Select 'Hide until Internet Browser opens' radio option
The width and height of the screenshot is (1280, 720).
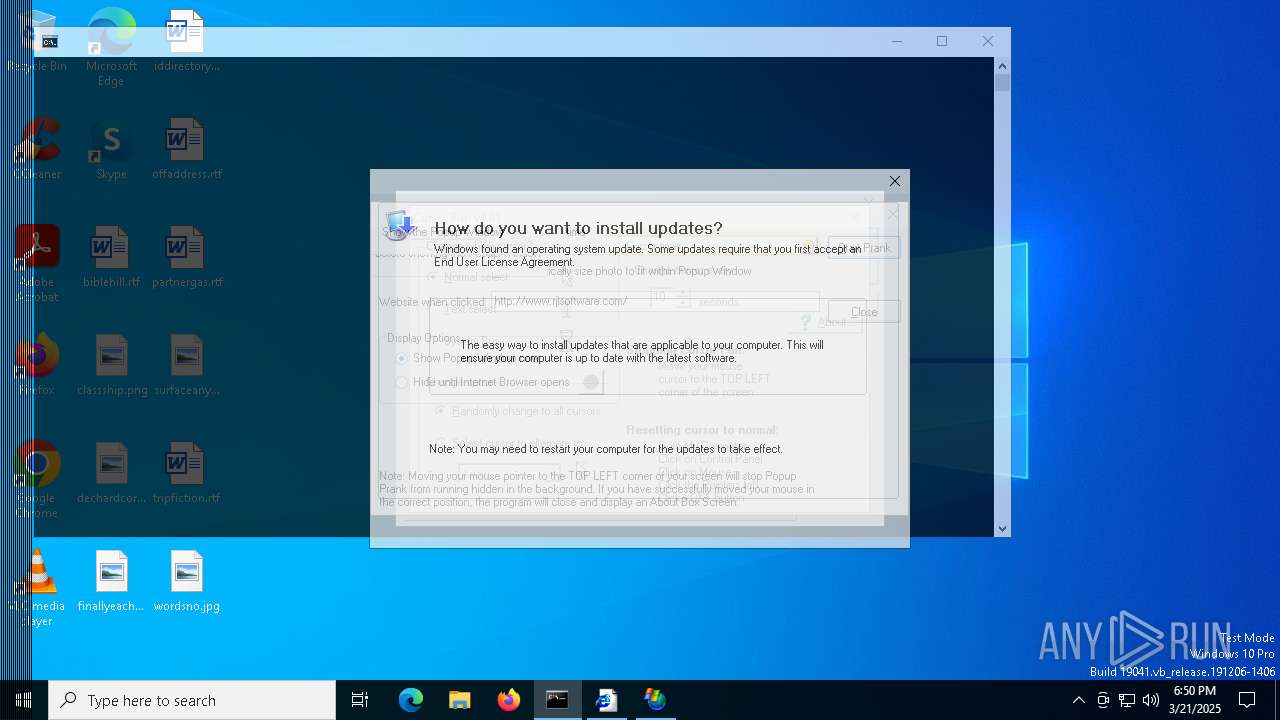[x=484, y=382]
